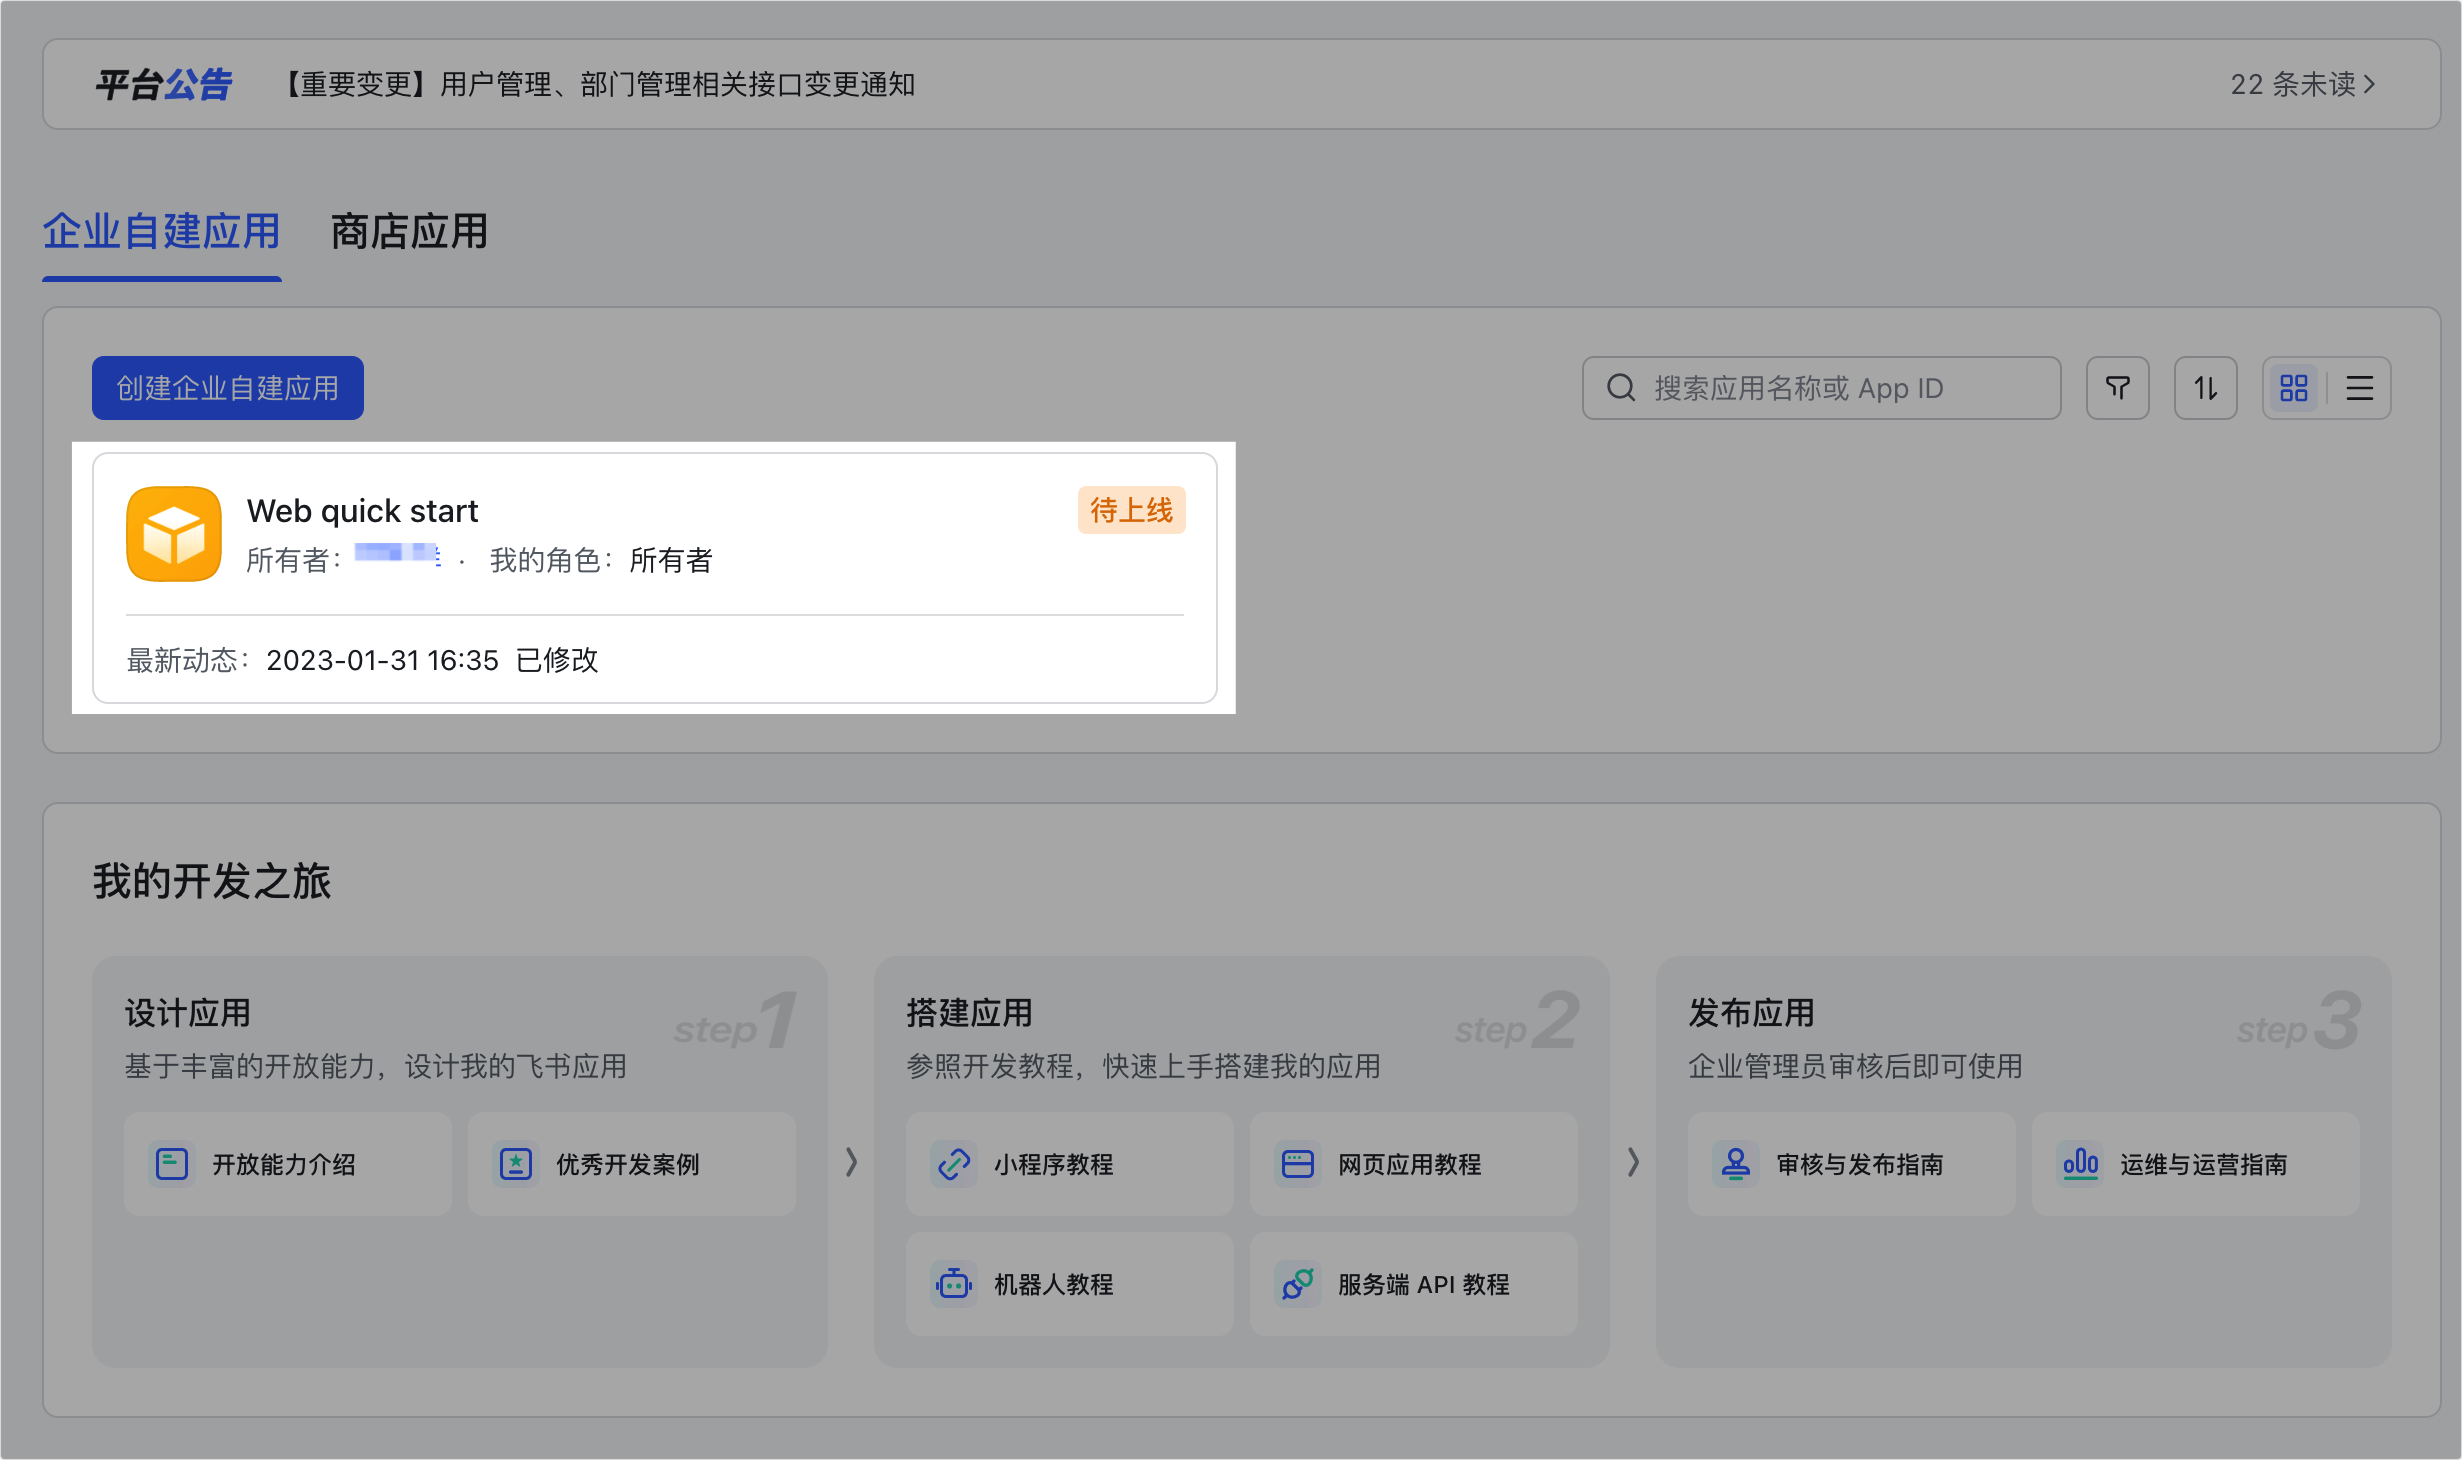Click the 审核与发布指南 stamp icon
Screen dimensions: 2462x1460
(x=1735, y=1164)
